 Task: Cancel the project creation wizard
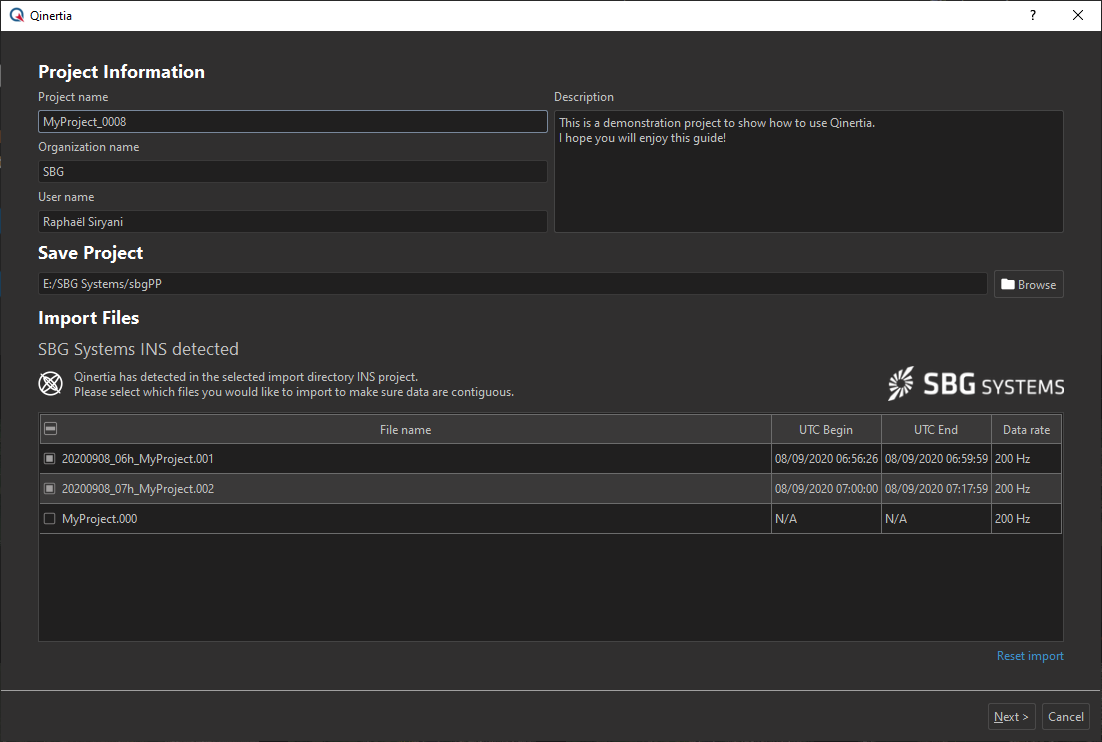(1065, 716)
